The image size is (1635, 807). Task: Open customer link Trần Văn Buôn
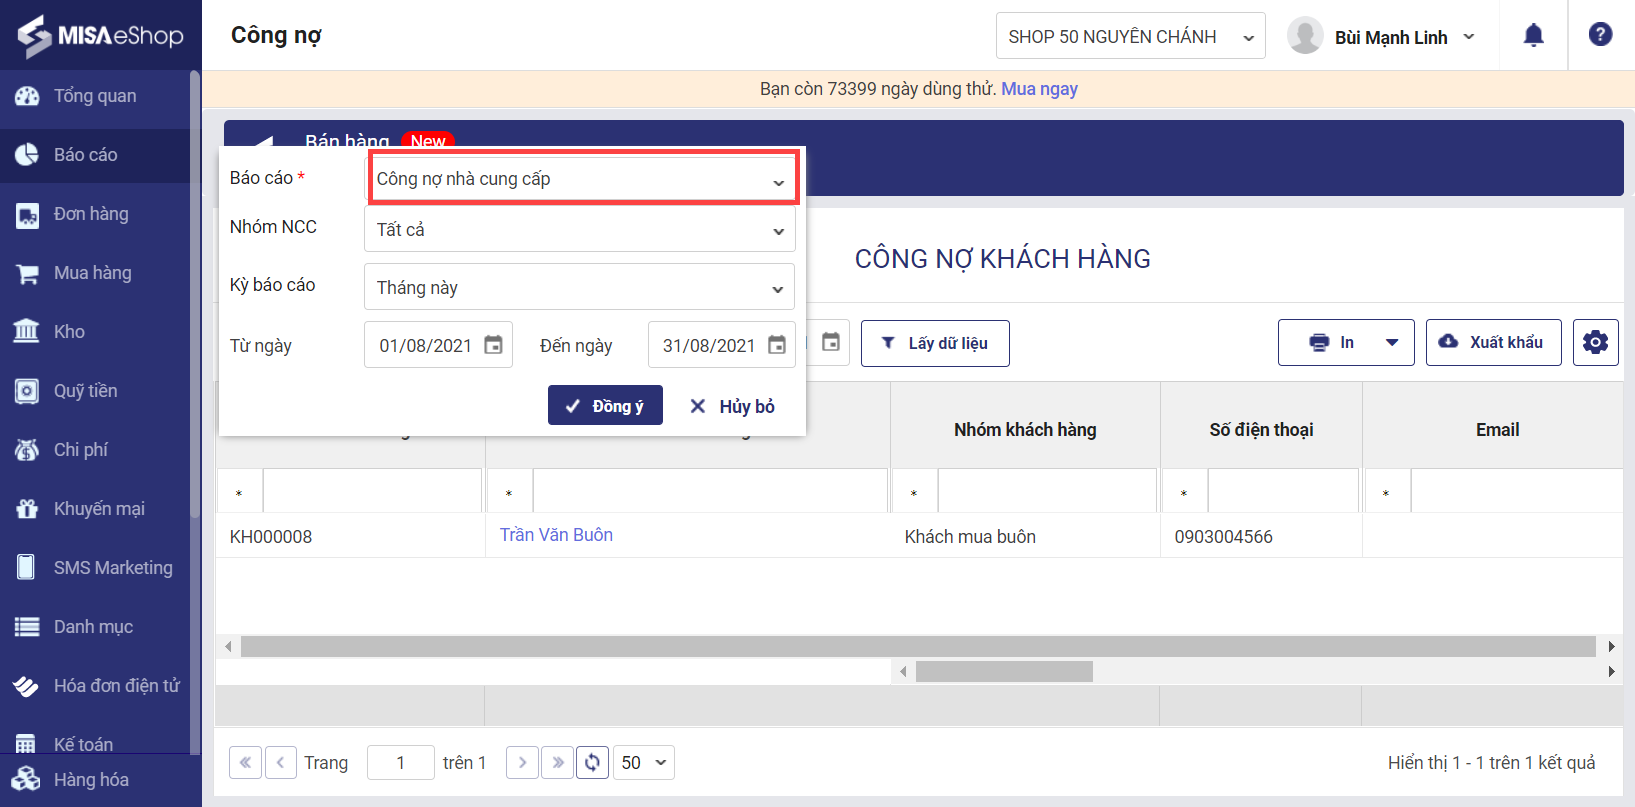coord(556,535)
